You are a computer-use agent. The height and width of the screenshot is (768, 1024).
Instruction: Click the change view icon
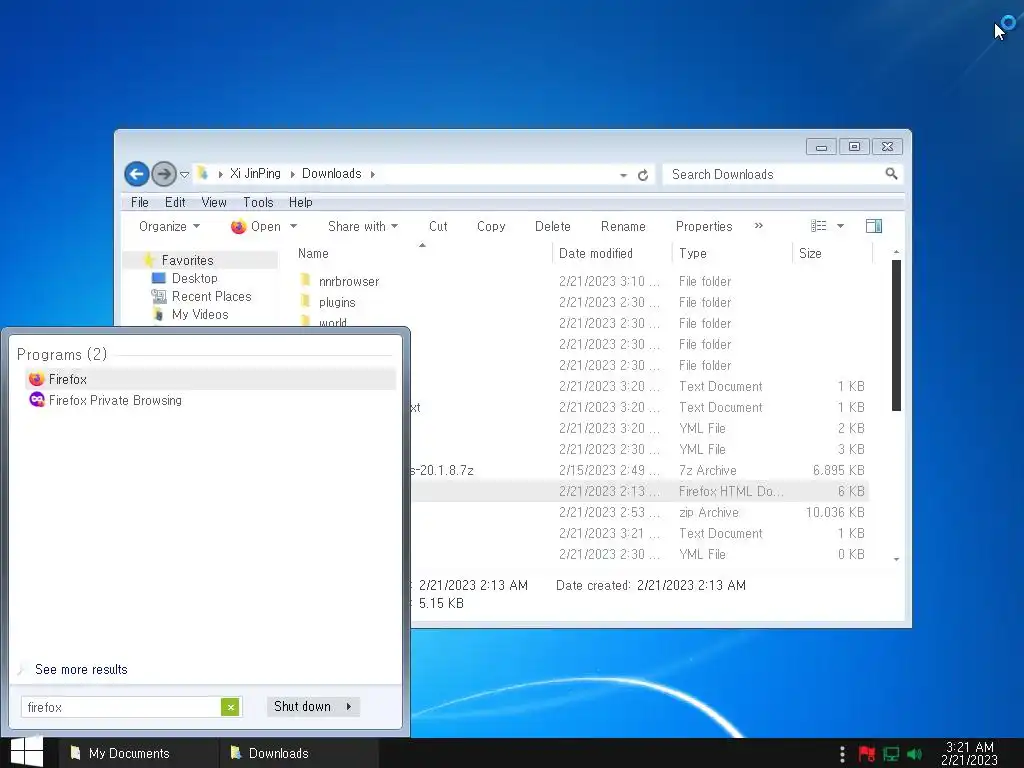click(x=818, y=226)
